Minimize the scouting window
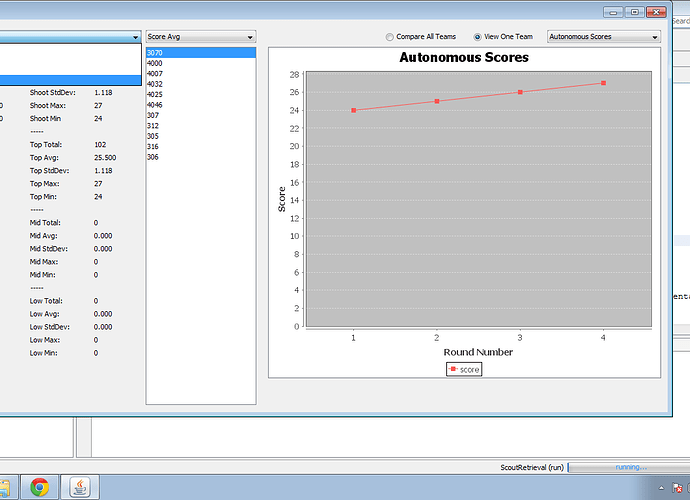The height and width of the screenshot is (500, 690). [613, 12]
